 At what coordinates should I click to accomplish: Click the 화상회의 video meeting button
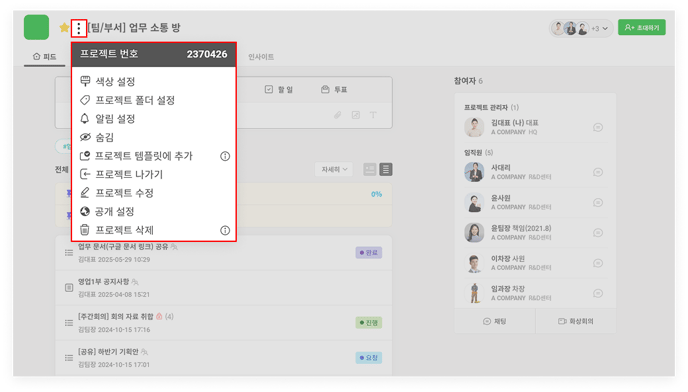[x=576, y=321]
